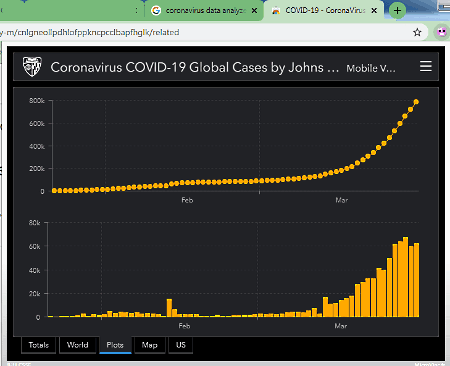Open a new tab with the plus button

coord(397,10)
